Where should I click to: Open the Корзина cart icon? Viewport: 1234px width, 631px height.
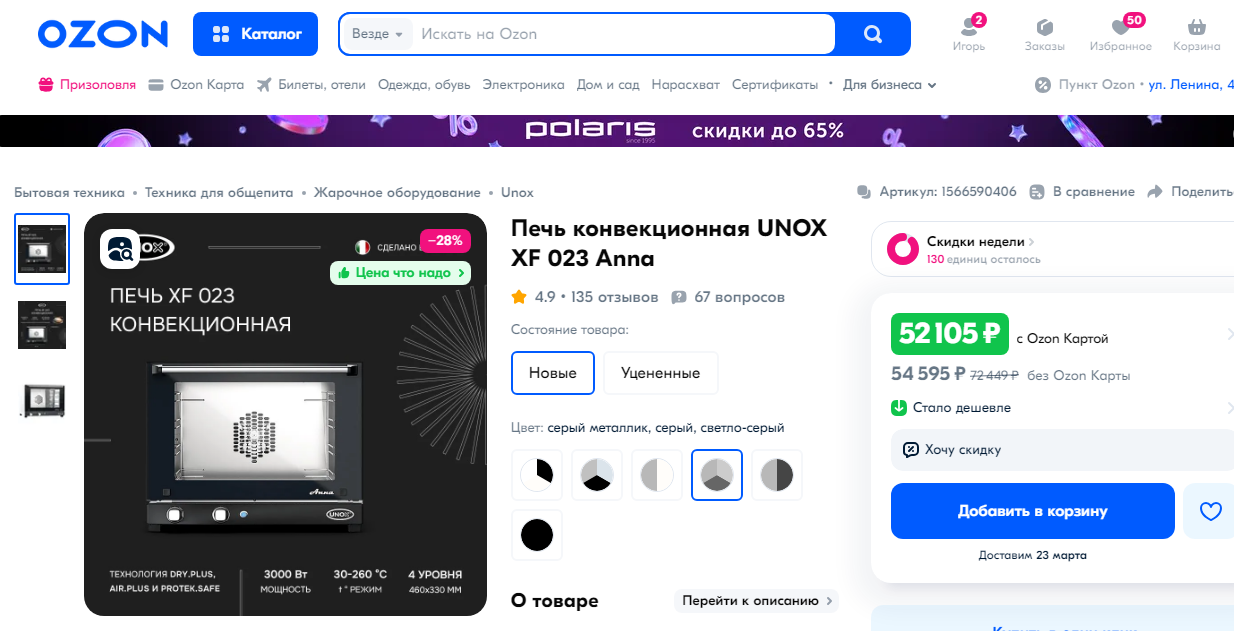[1196, 27]
